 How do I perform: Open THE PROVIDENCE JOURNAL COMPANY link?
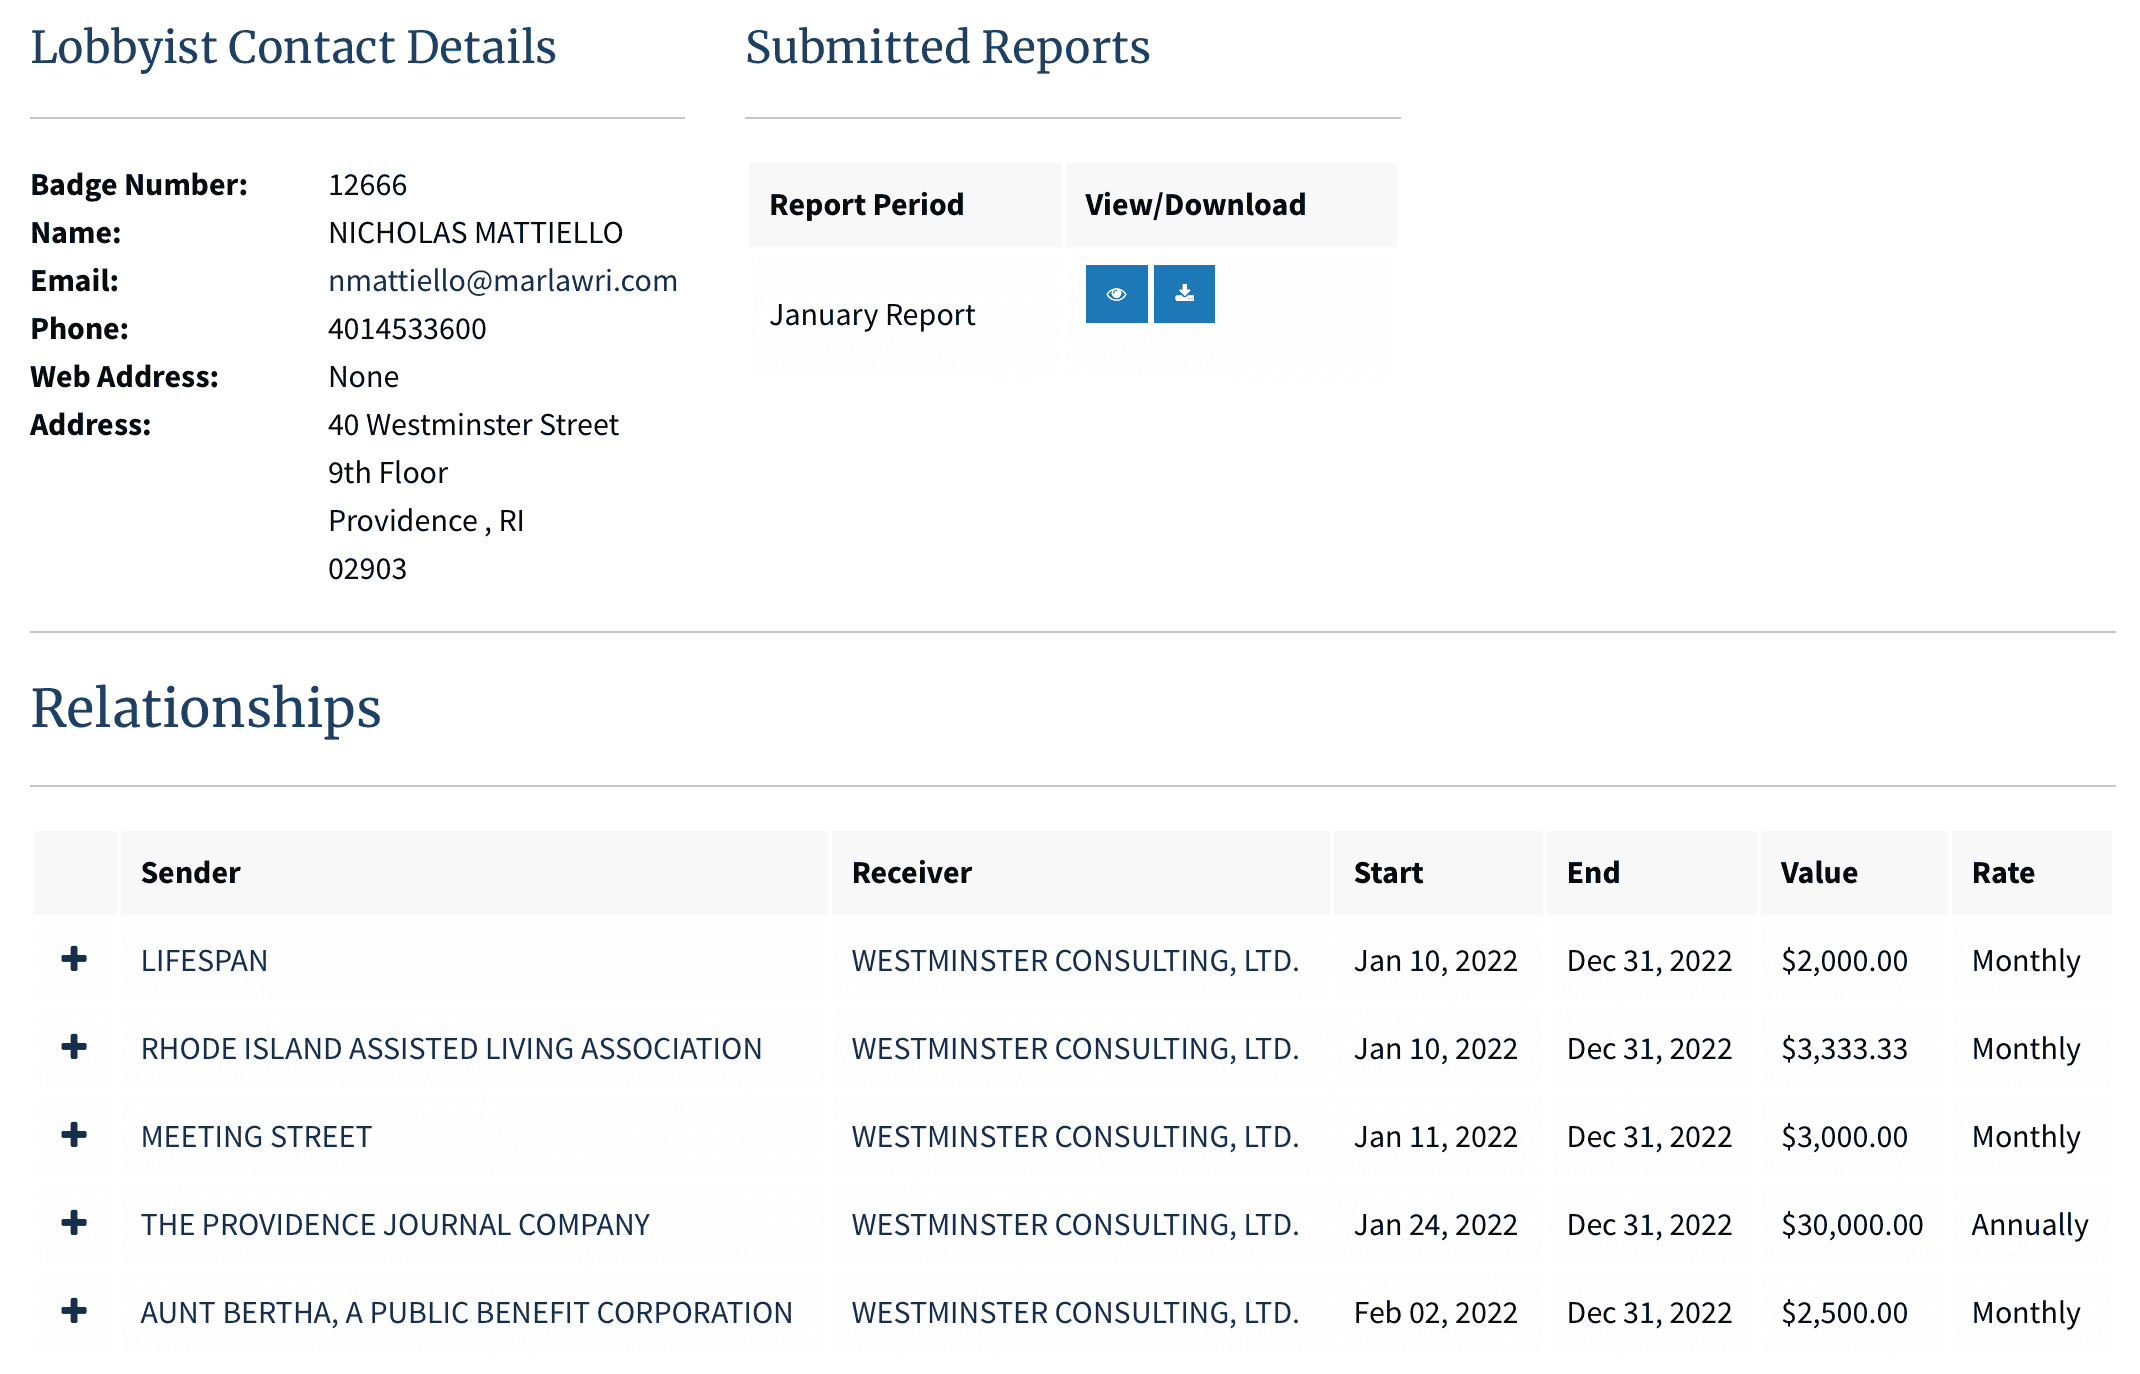[x=395, y=1225]
